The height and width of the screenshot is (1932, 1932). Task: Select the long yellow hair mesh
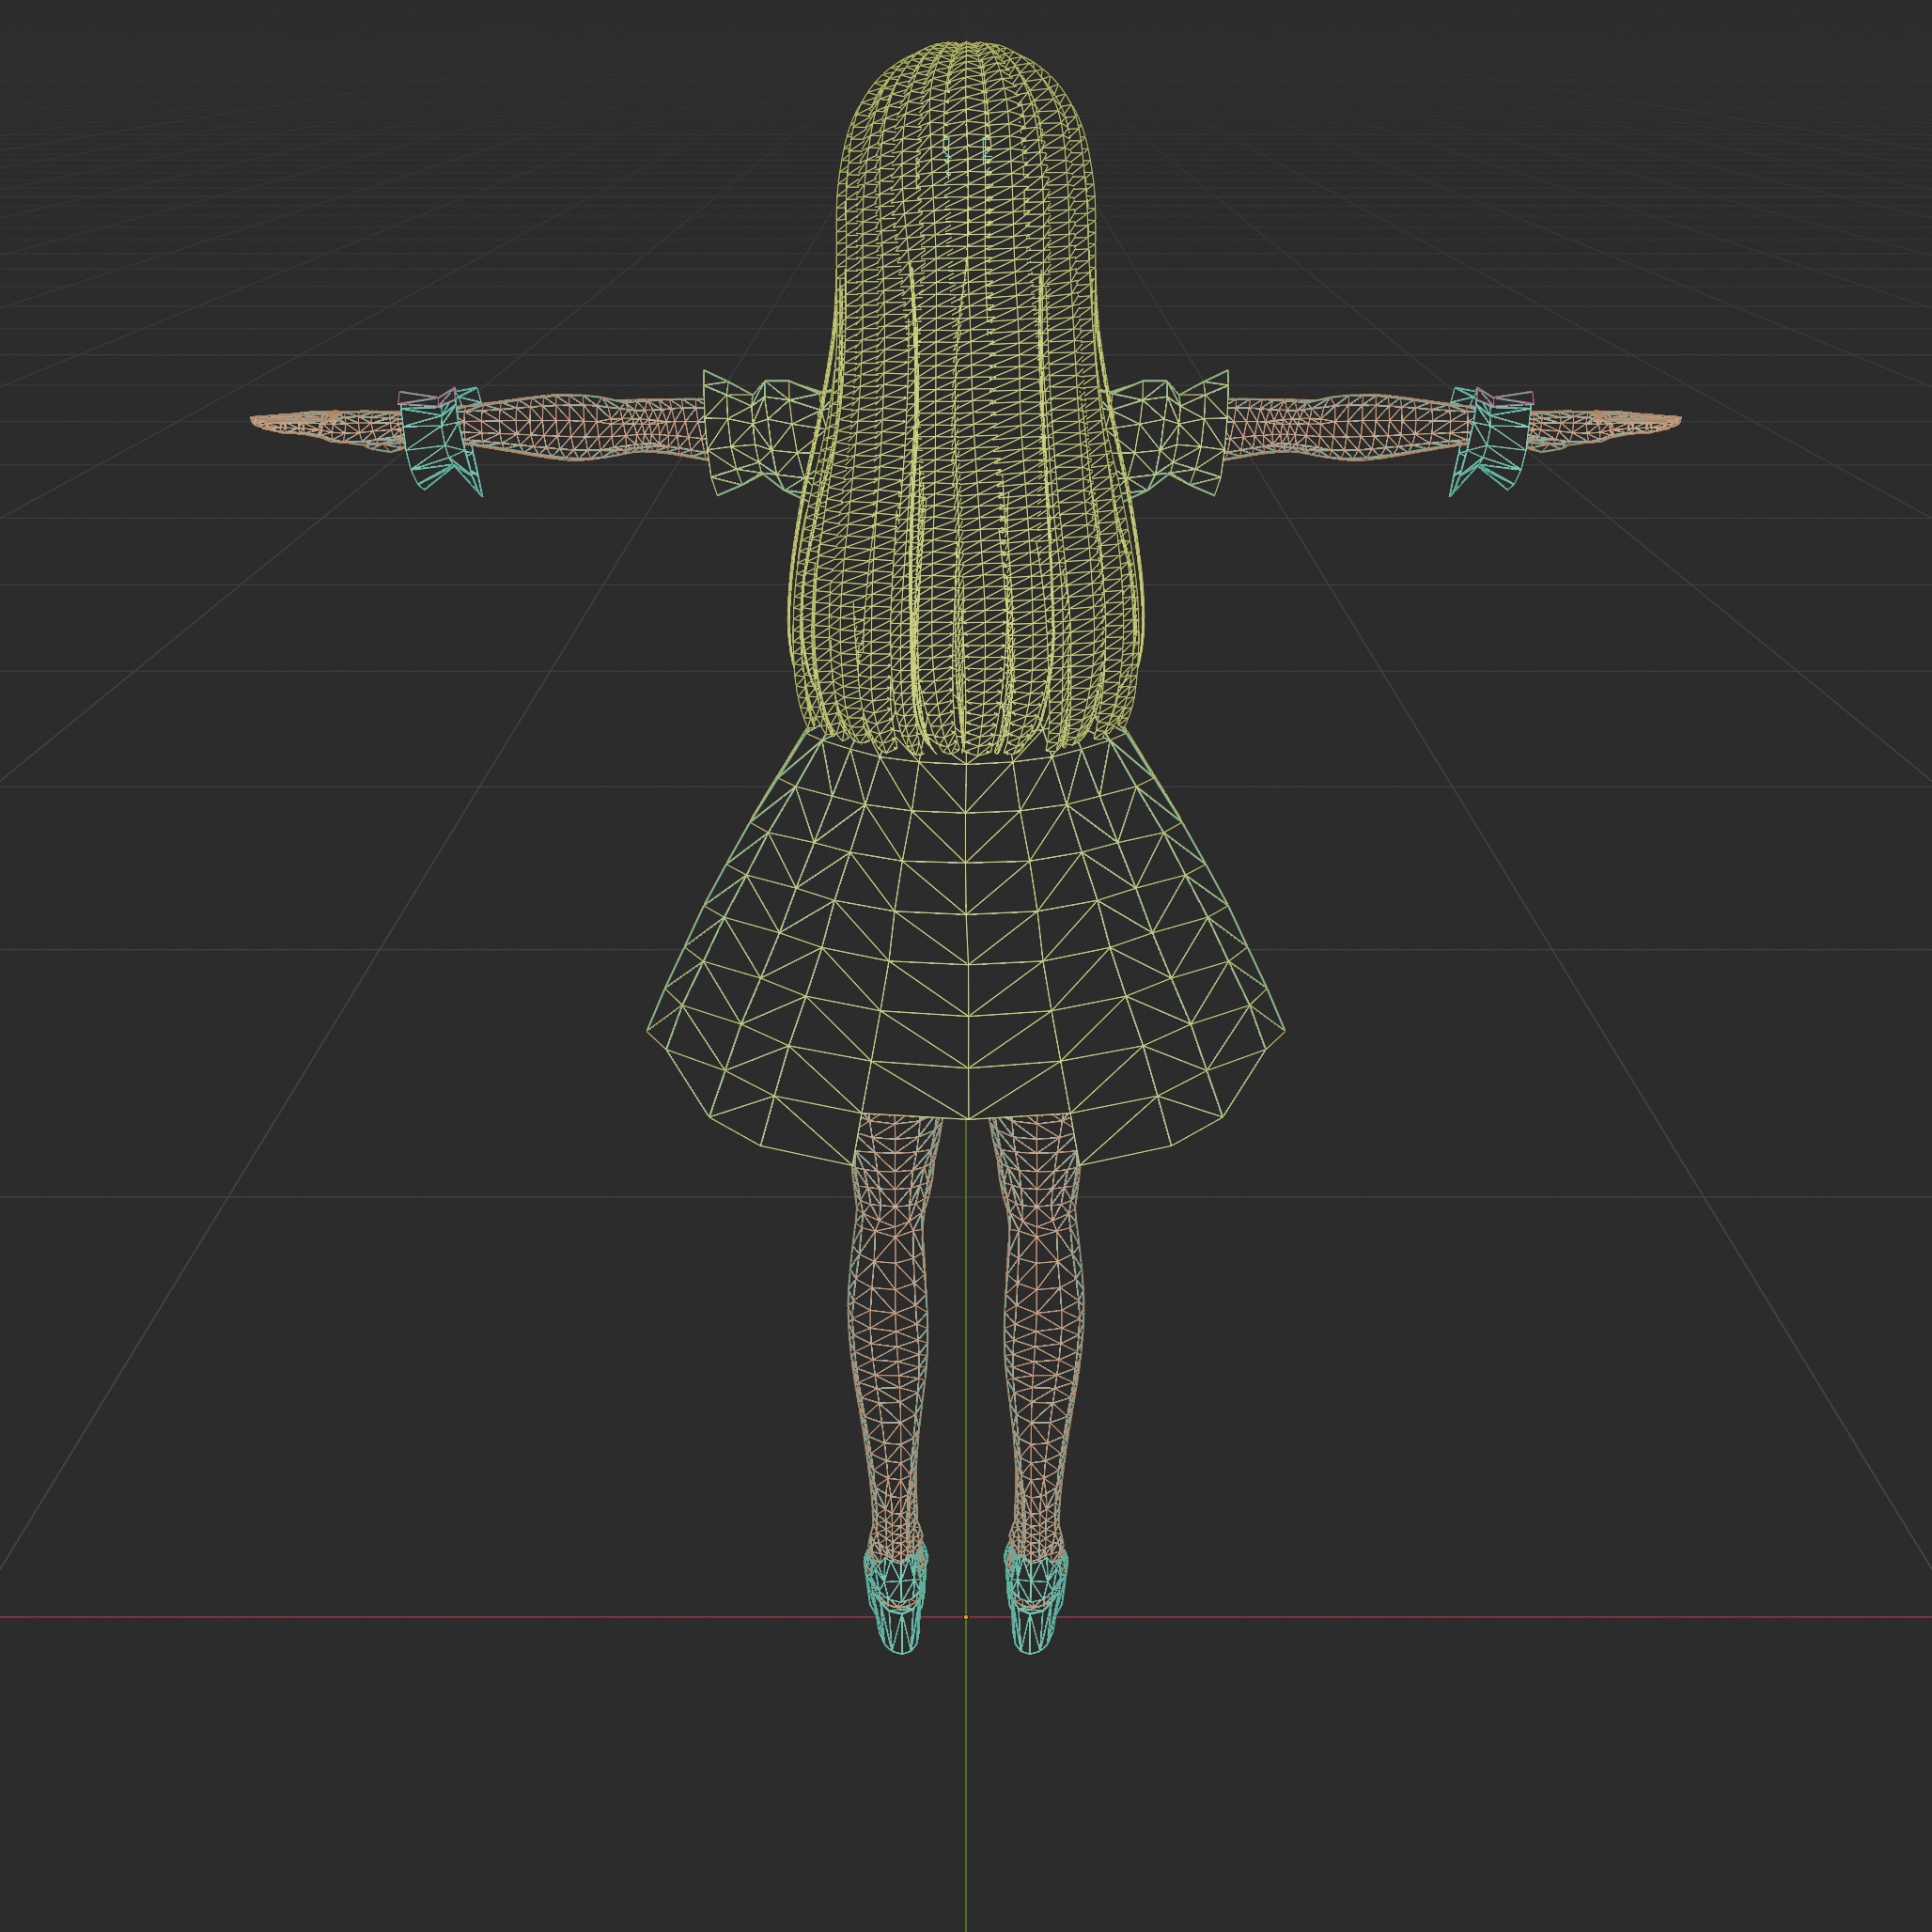pos(968,400)
